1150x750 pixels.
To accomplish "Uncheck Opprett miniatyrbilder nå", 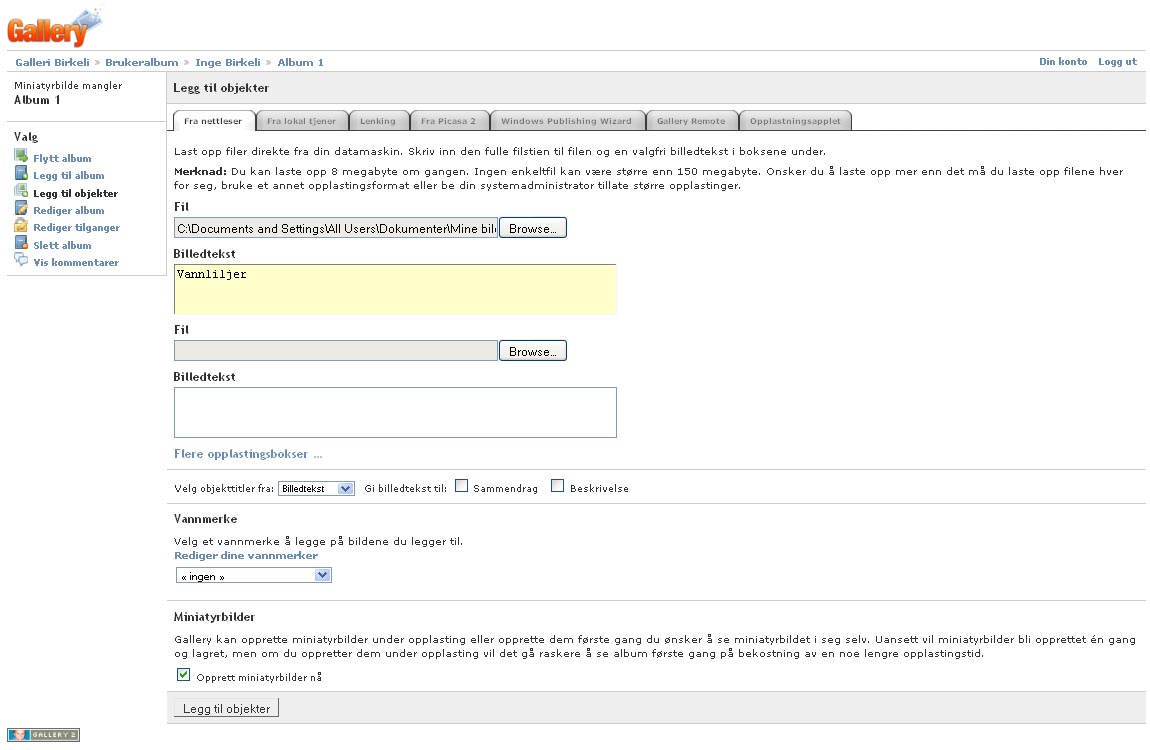I will coord(183,675).
